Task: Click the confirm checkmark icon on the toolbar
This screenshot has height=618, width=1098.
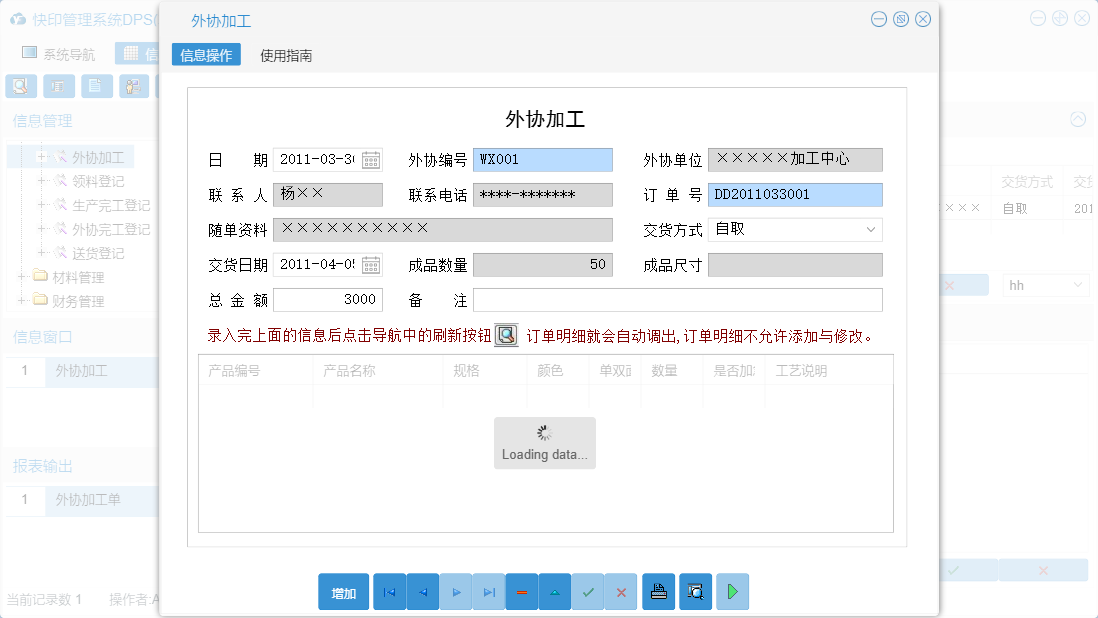Action: click(x=588, y=591)
